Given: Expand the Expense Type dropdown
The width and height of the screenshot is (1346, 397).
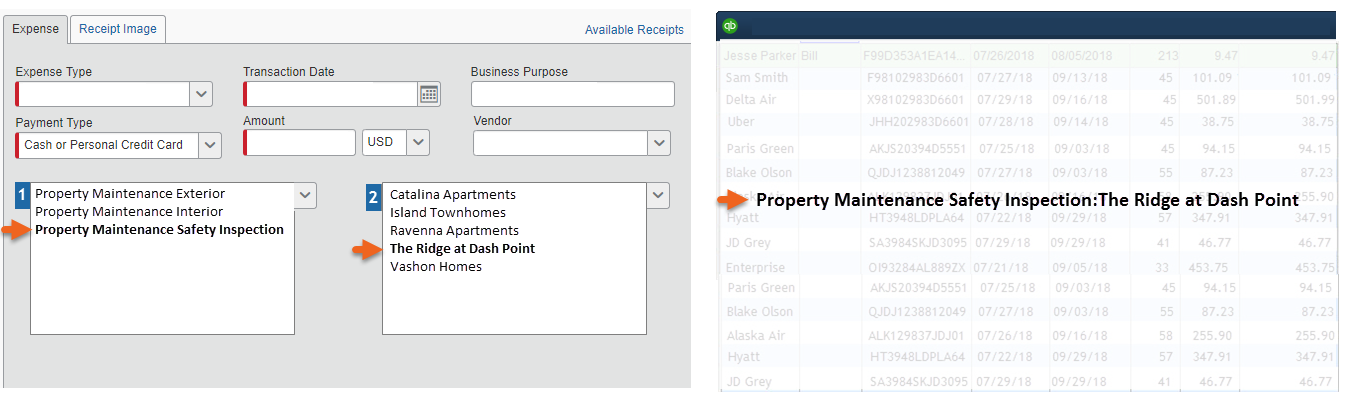Looking at the screenshot, I should click(202, 94).
